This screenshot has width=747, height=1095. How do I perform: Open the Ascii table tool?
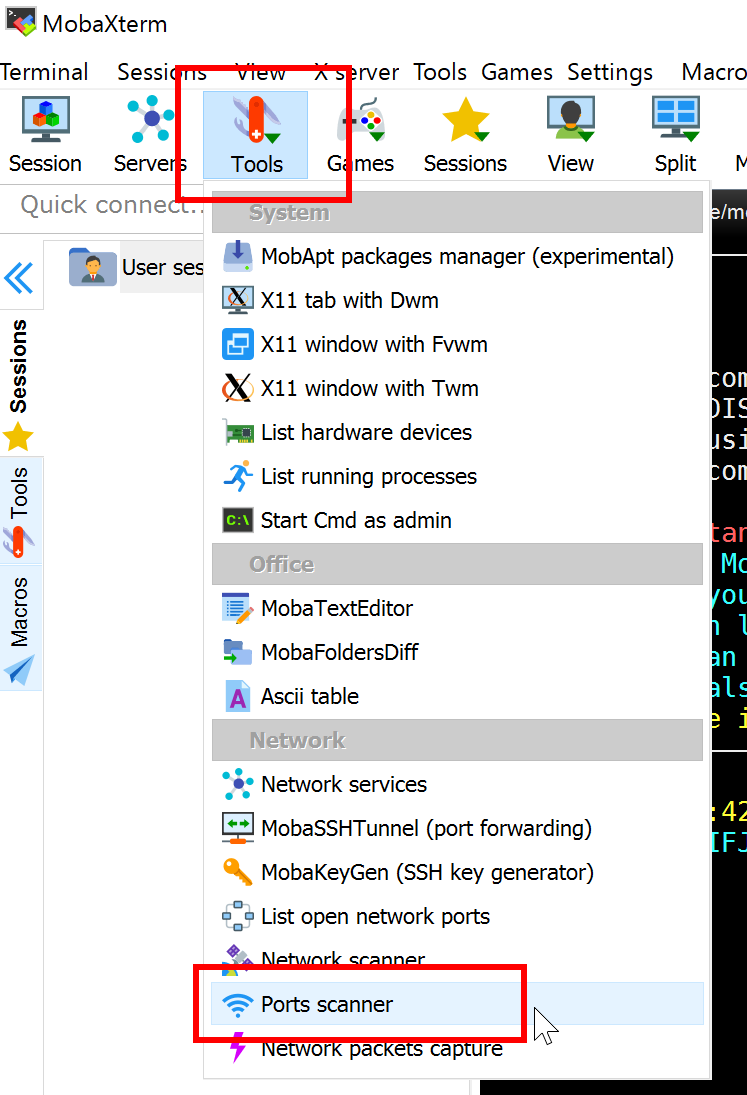pyautogui.click(x=457, y=696)
